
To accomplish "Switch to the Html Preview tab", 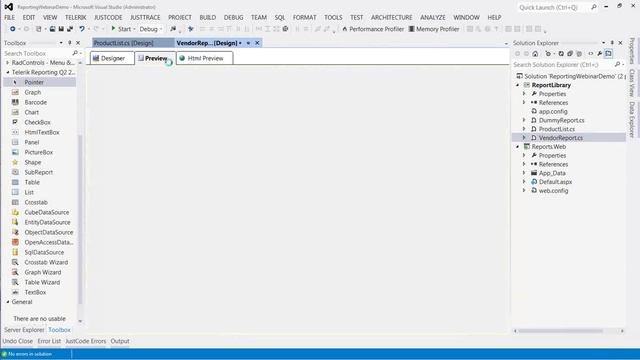I will [204, 58].
